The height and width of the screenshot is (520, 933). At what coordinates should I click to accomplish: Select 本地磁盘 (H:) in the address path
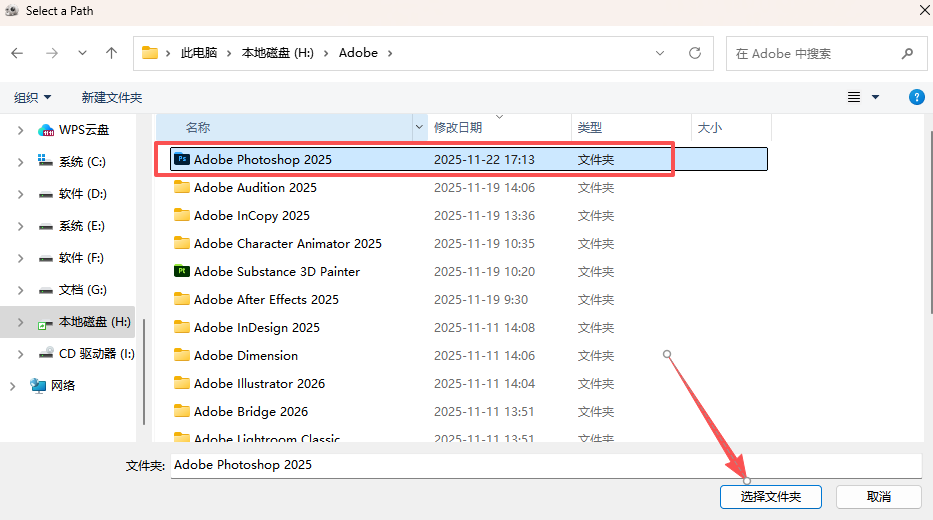277,53
